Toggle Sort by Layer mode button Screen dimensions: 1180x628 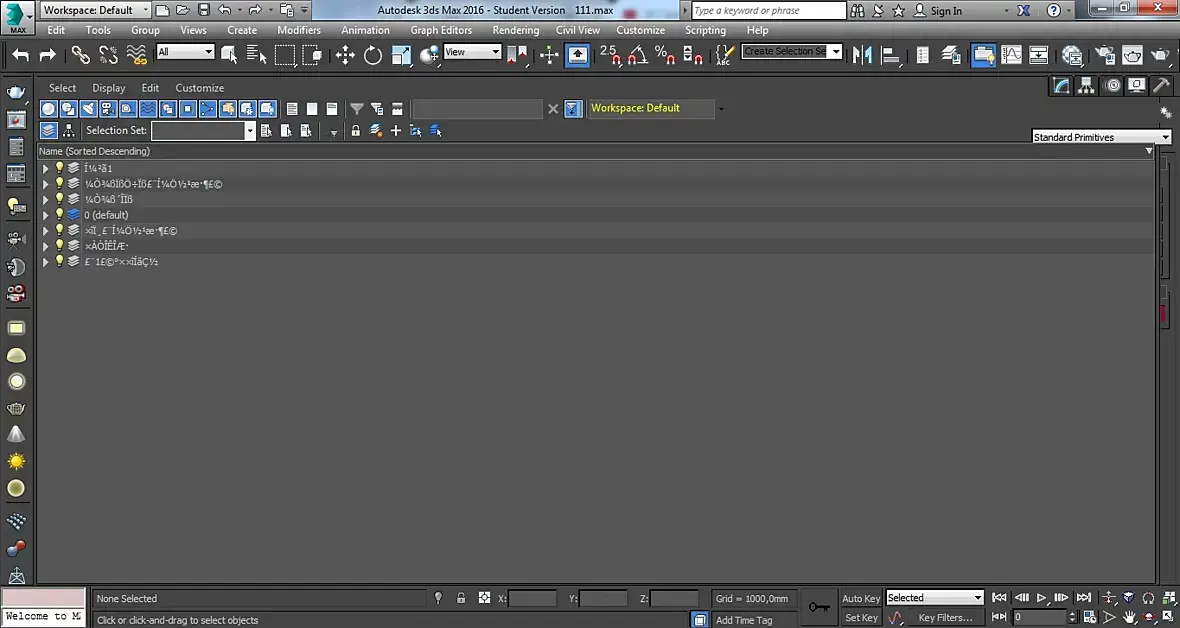pos(48,130)
